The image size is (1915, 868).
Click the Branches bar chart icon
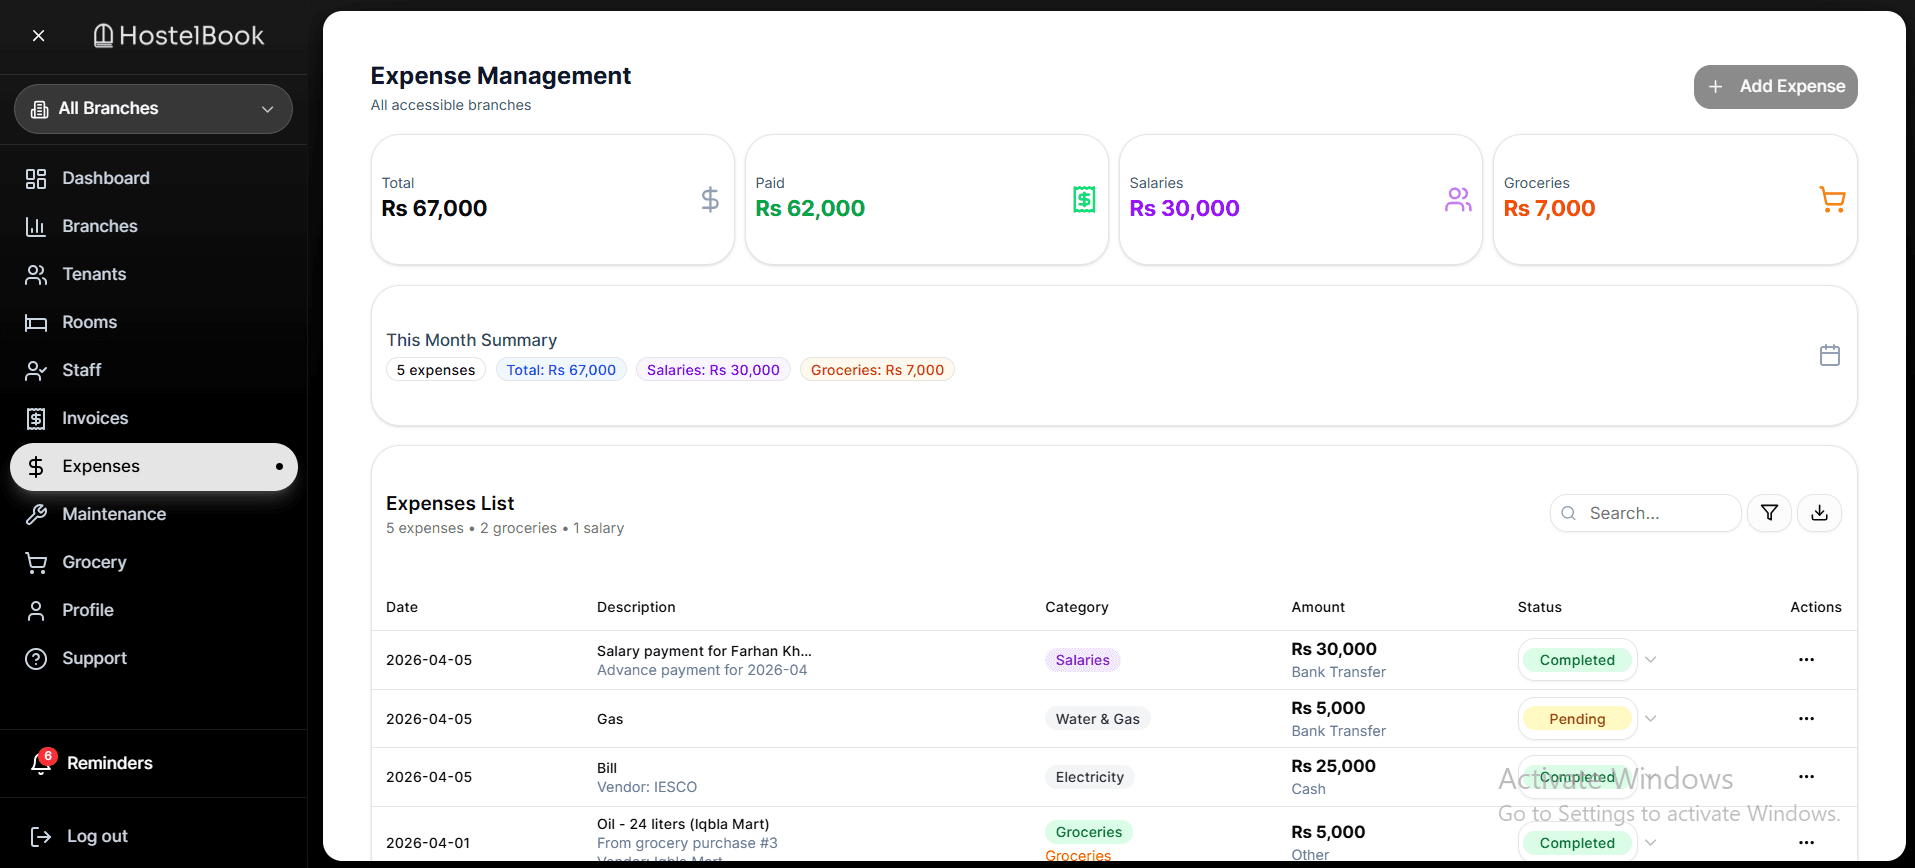(x=36, y=227)
